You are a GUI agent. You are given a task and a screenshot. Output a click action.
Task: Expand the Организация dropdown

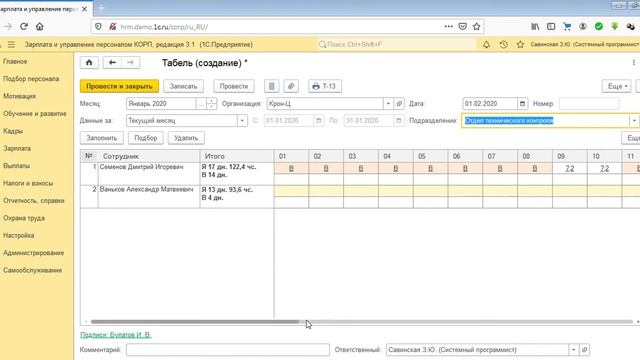coord(388,104)
